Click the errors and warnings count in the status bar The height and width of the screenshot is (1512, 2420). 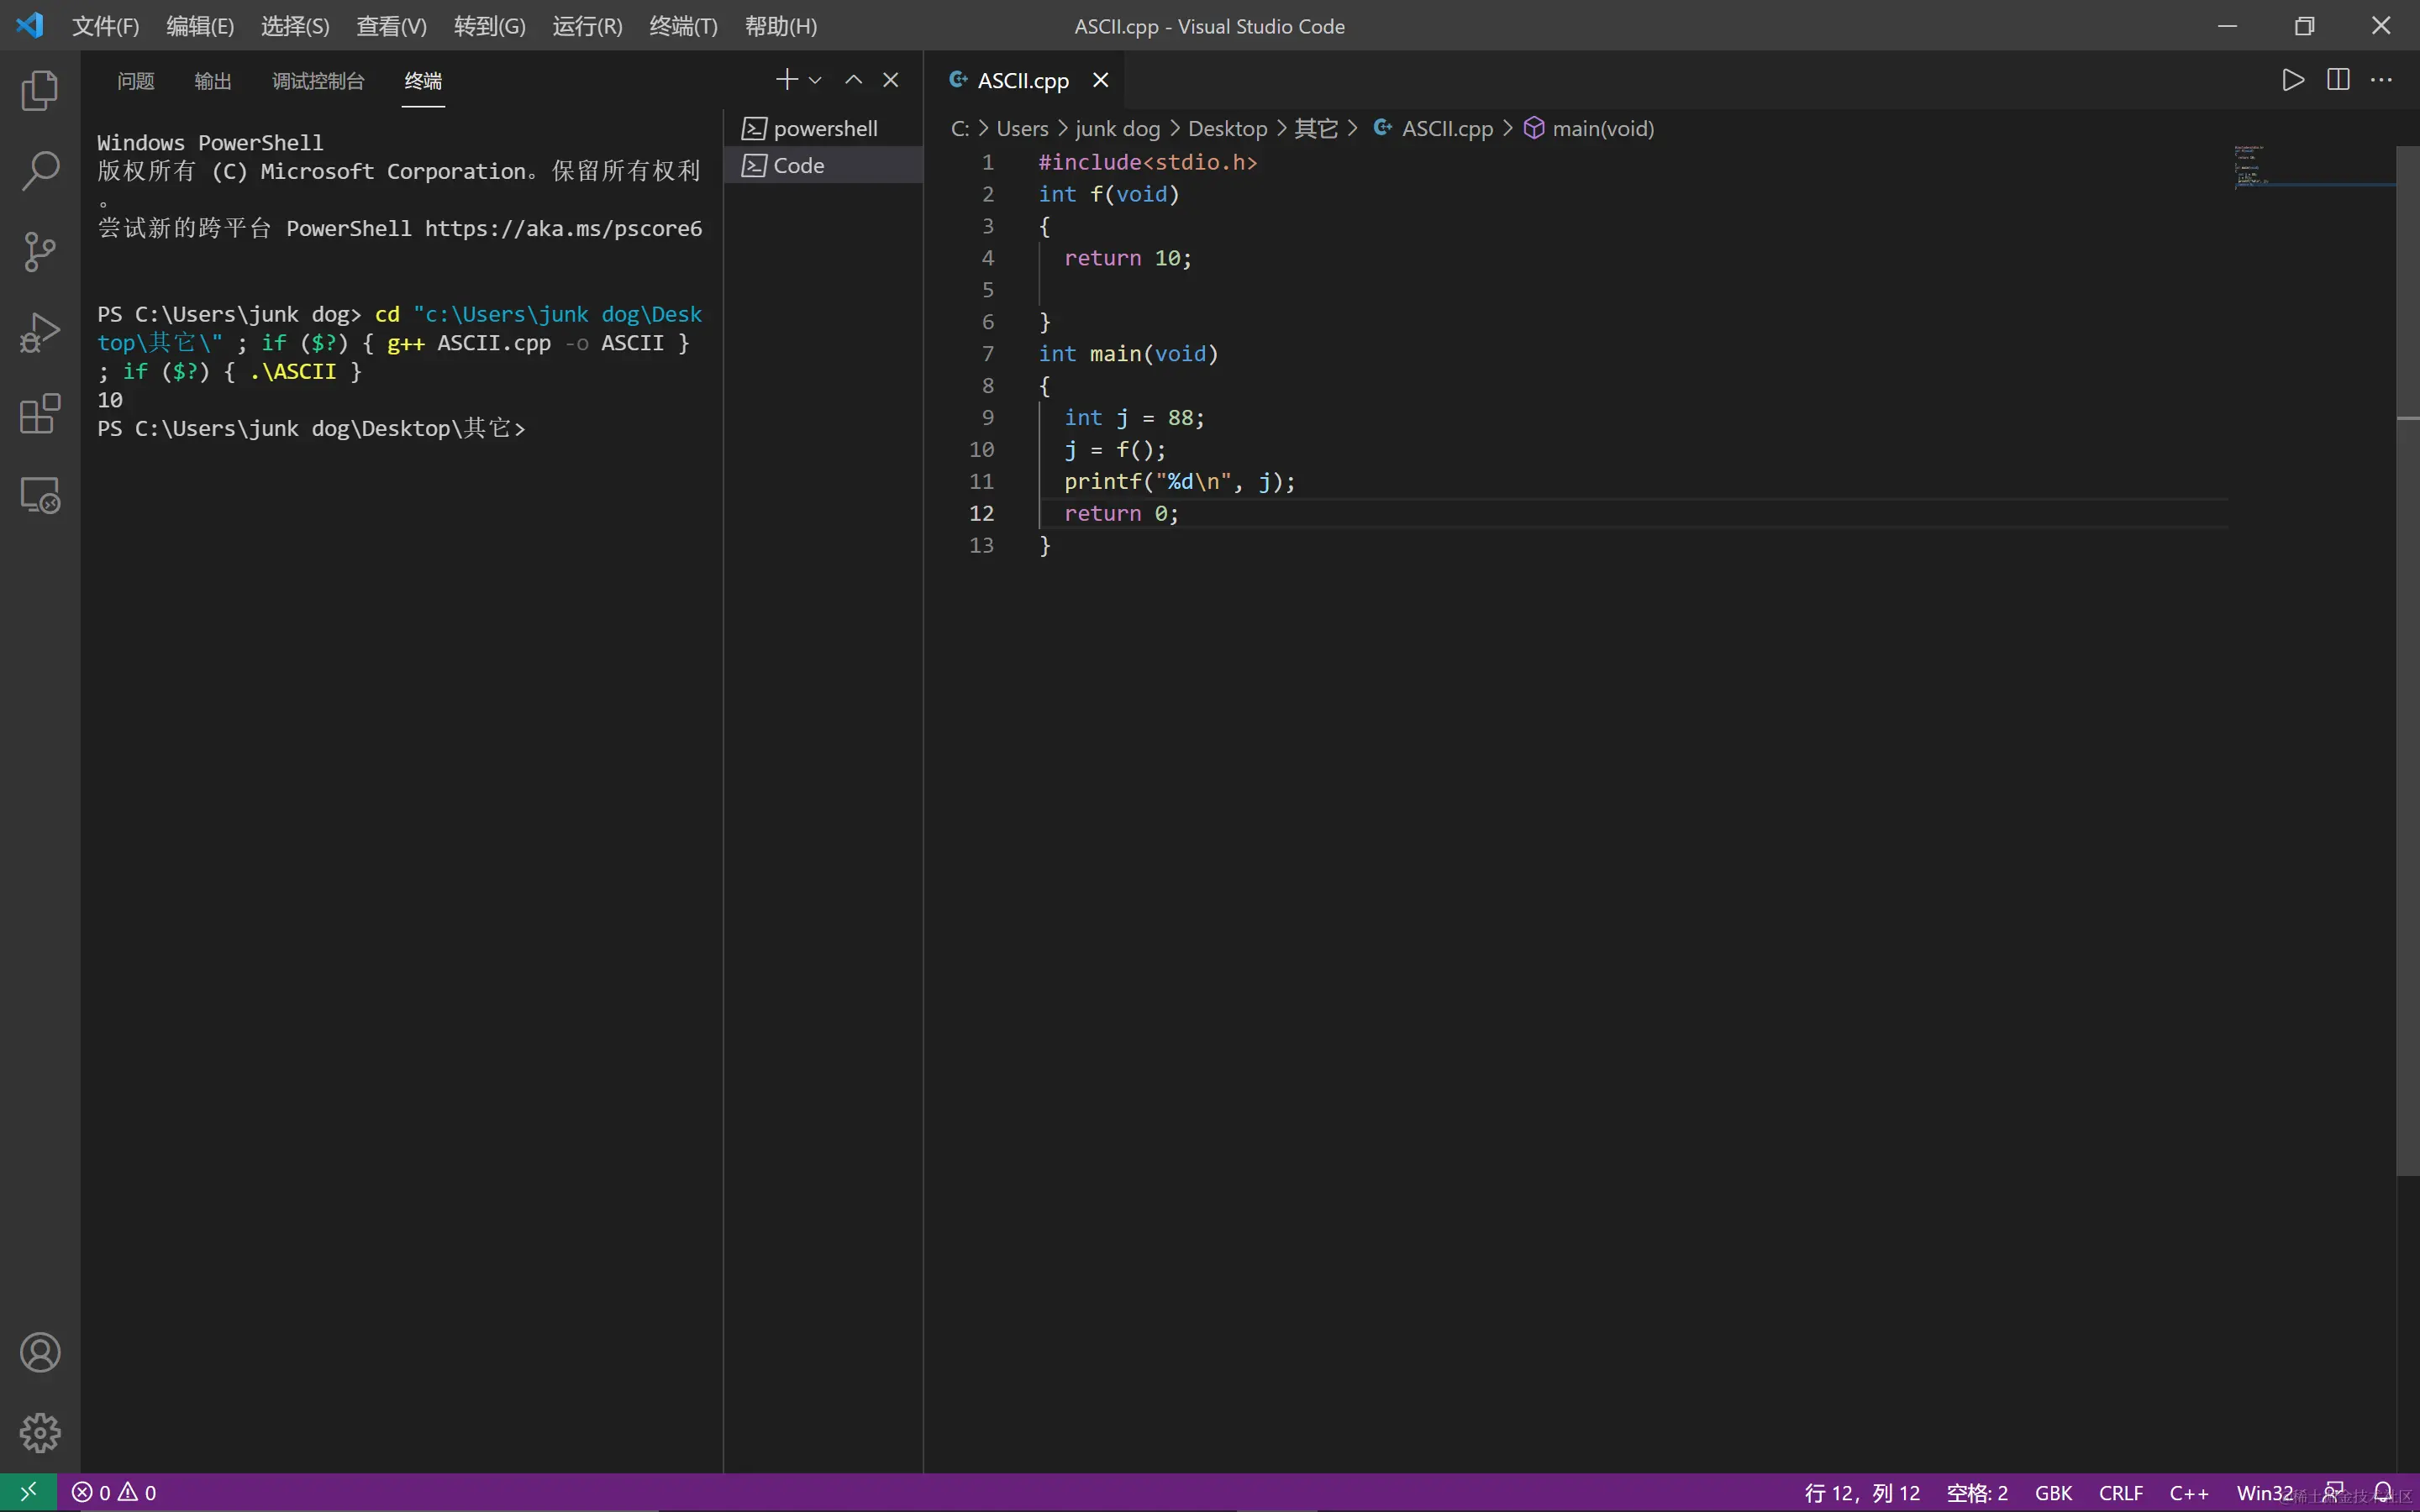pyautogui.click(x=114, y=1492)
